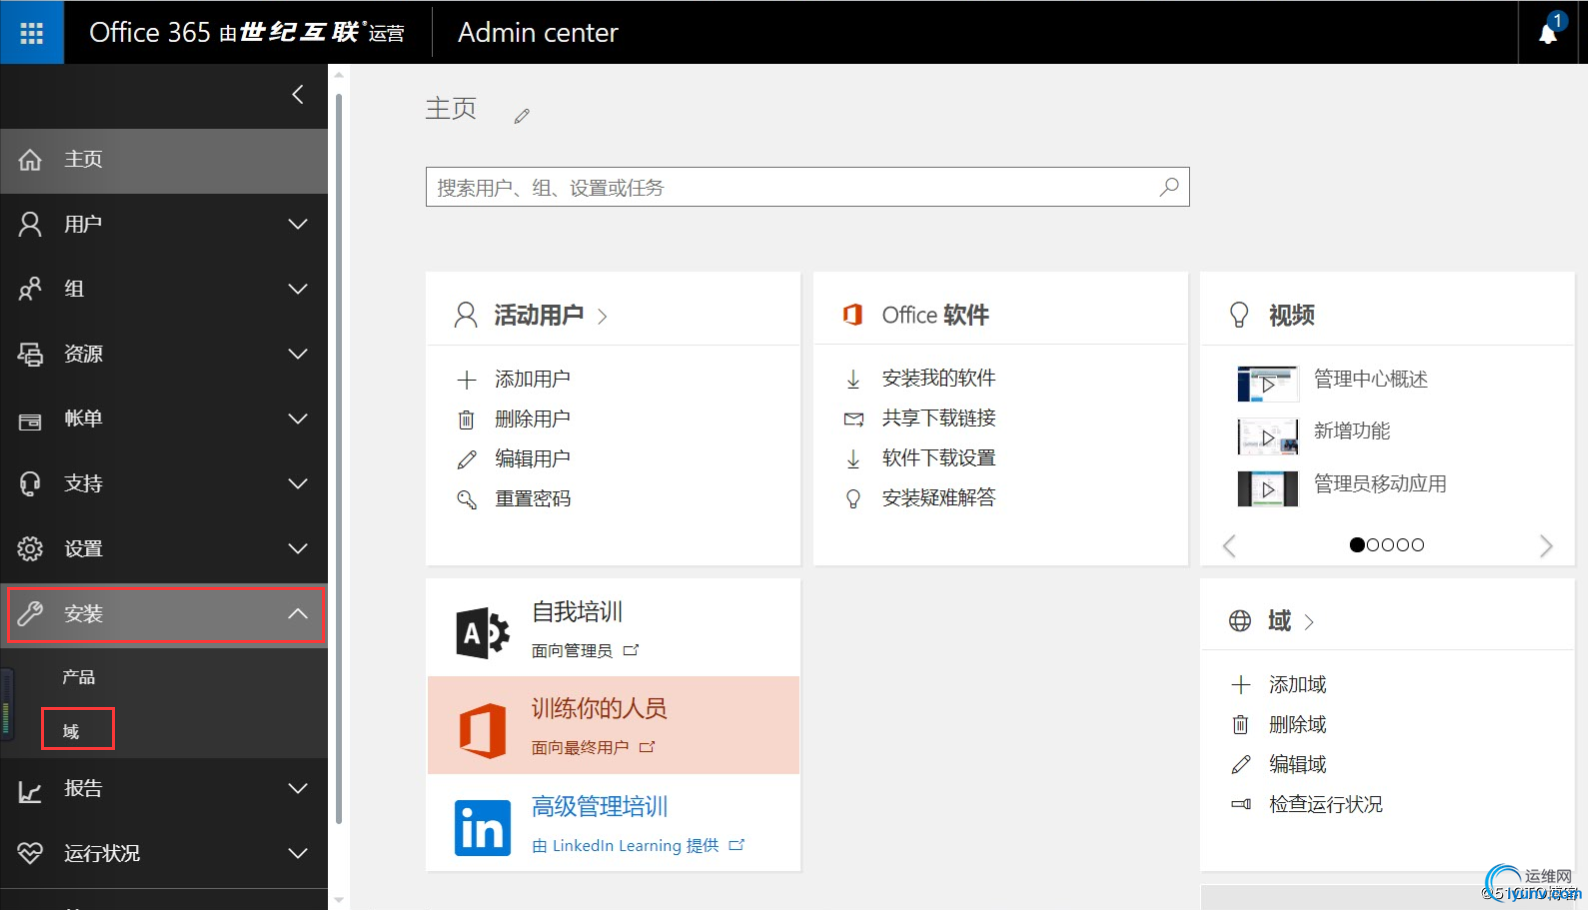Click the 搜索用户、组、设置或任务 search box
This screenshot has height=910, width=1588.
pos(807,187)
